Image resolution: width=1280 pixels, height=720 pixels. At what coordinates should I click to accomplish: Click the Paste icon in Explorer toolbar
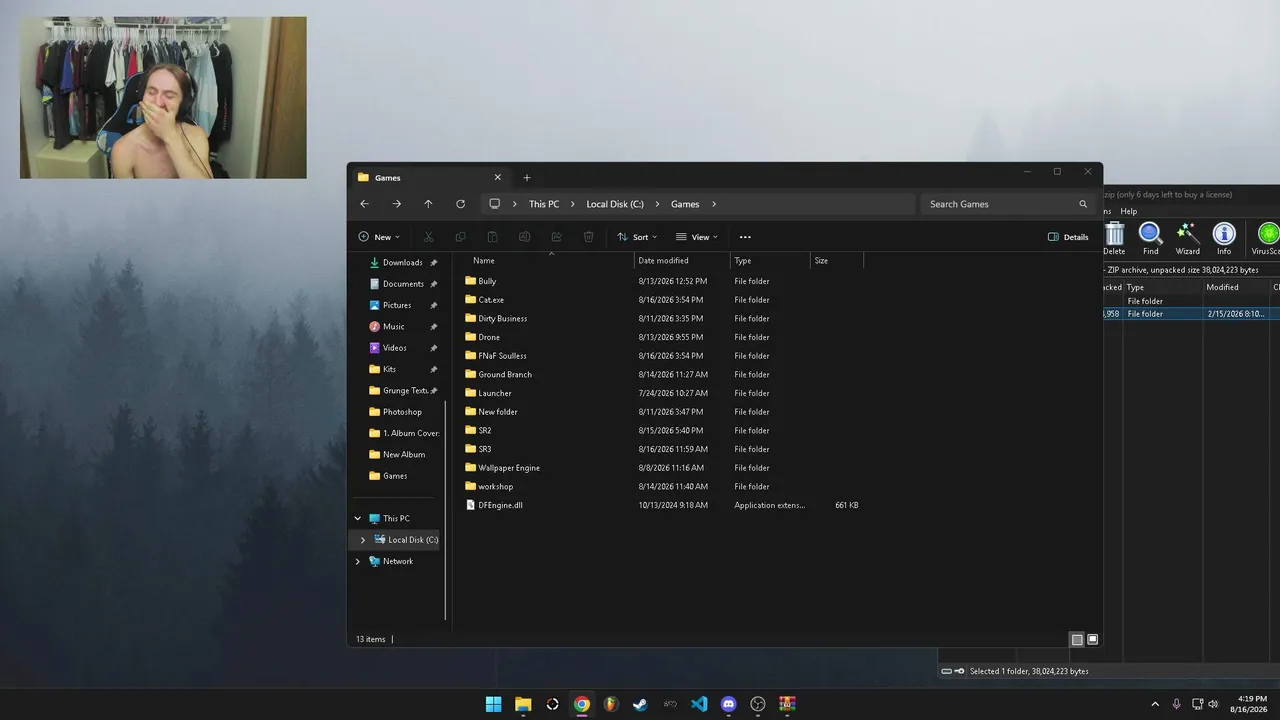492,237
